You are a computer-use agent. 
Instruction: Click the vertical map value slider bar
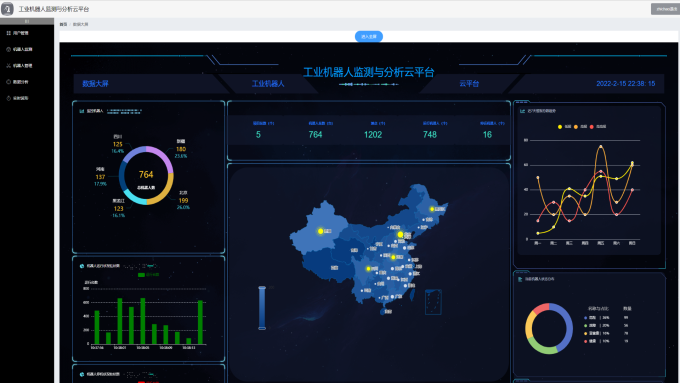click(262, 308)
